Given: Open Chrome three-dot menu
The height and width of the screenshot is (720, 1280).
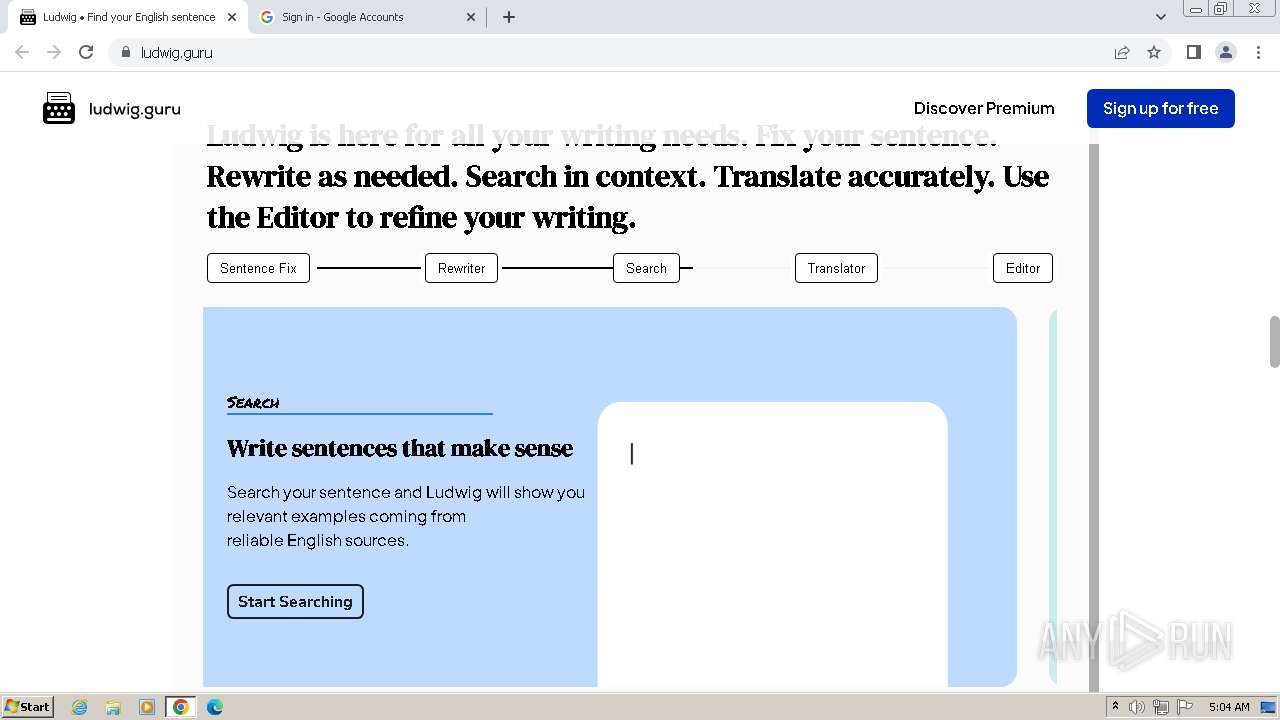Looking at the screenshot, I should coord(1257,52).
